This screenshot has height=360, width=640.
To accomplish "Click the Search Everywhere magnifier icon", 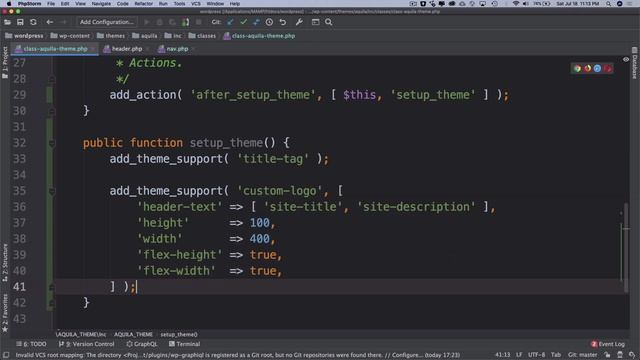I will pyautogui.click(x=329, y=22).
